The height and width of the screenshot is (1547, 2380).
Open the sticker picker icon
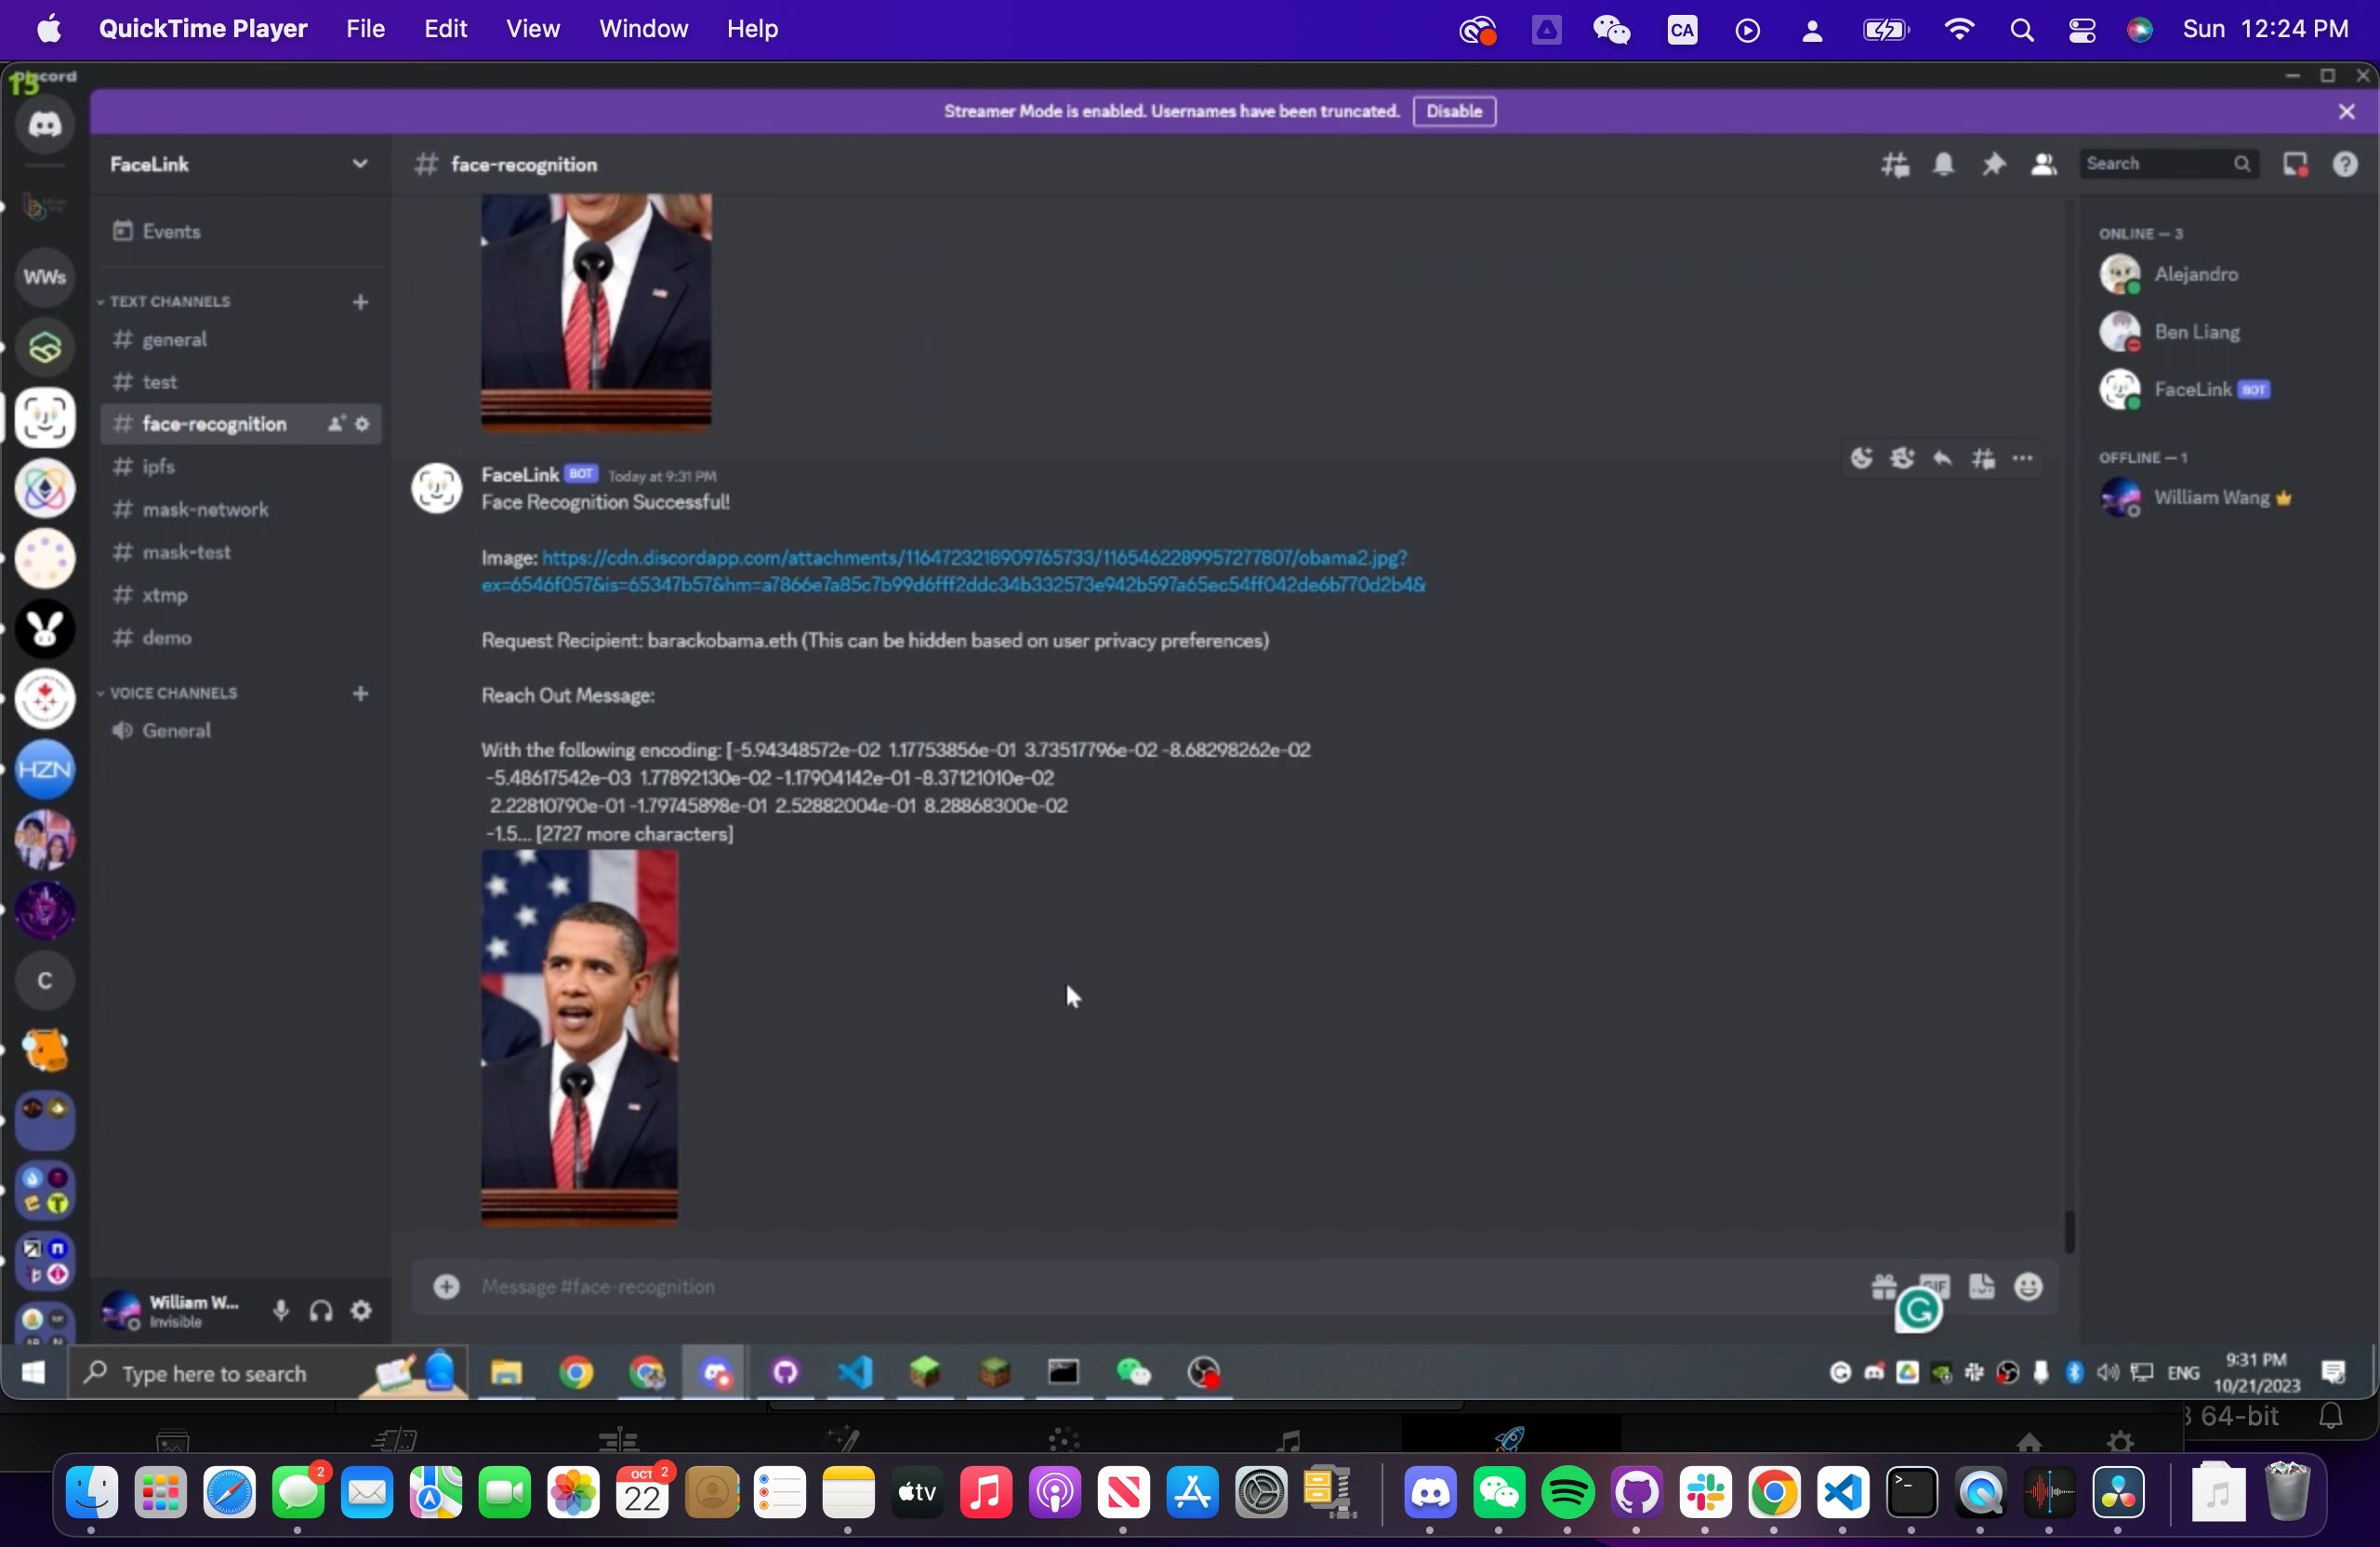pyautogui.click(x=1982, y=1287)
